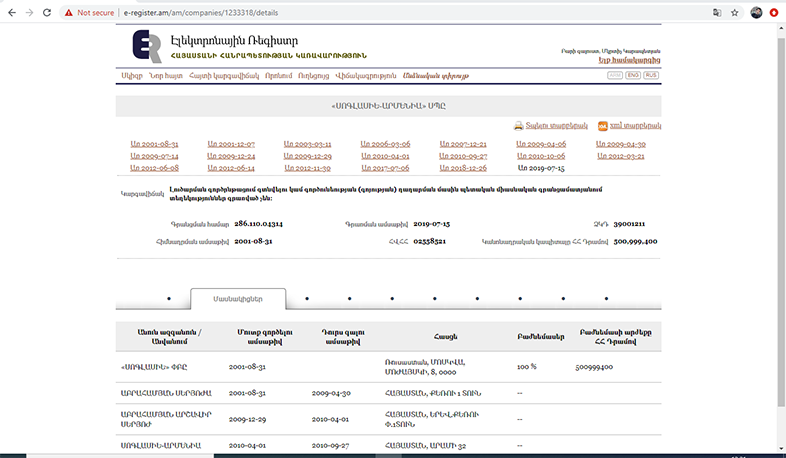Switch site language to ENG

tap(633, 75)
